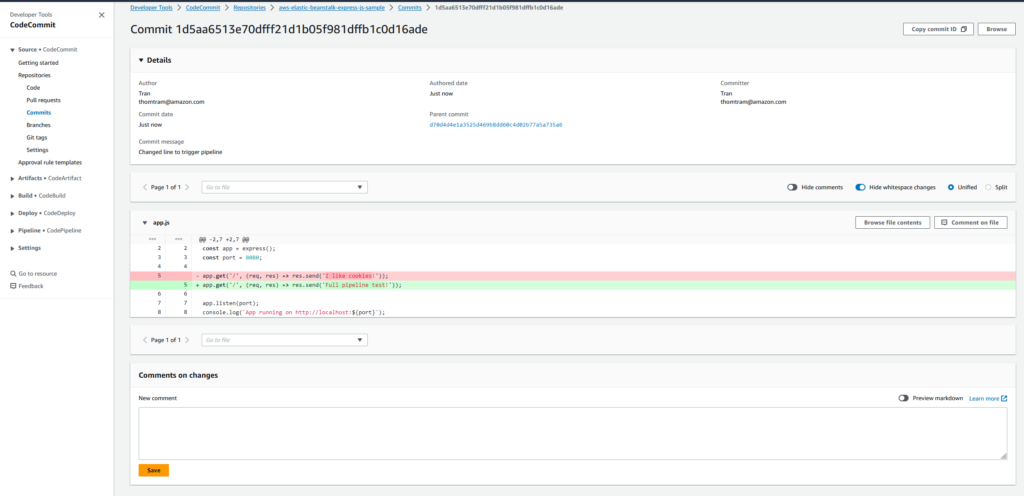Go to next page in top pagination
The height and width of the screenshot is (496, 1024).
[x=187, y=187]
